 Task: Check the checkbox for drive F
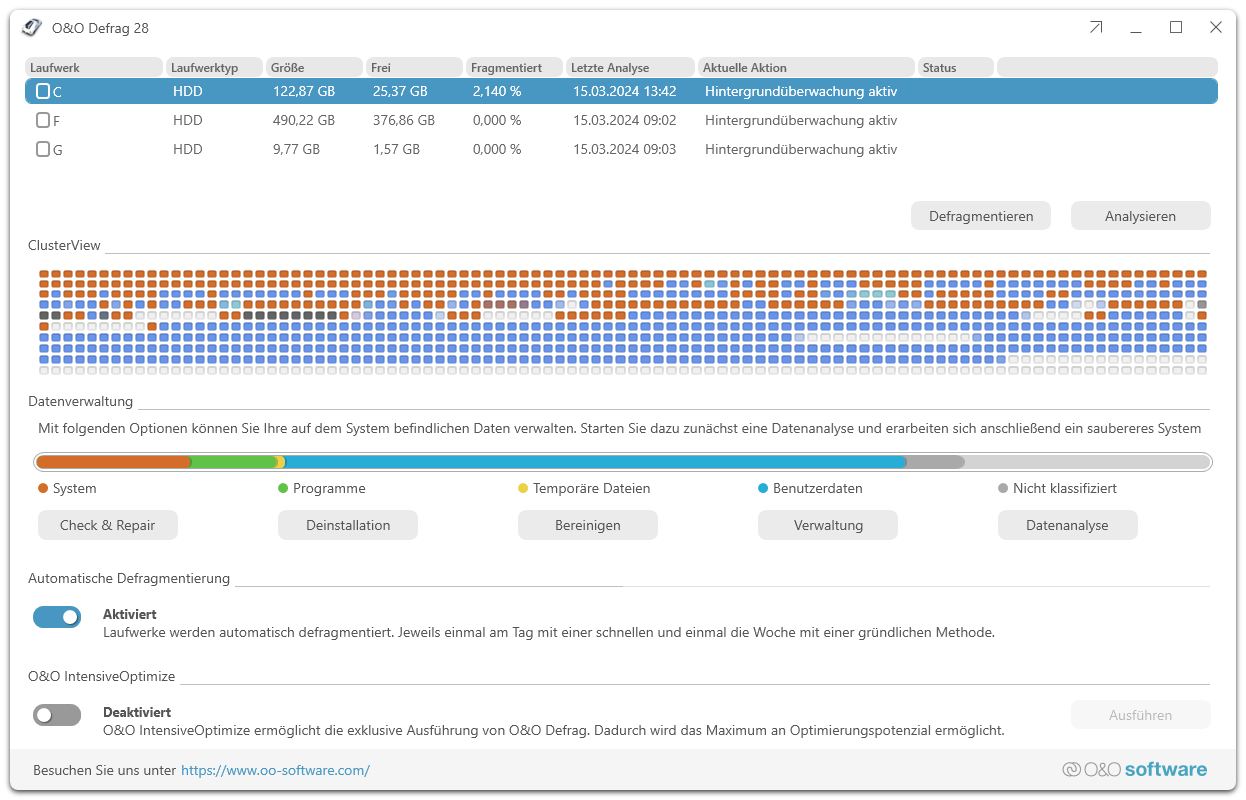tap(43, 120)
